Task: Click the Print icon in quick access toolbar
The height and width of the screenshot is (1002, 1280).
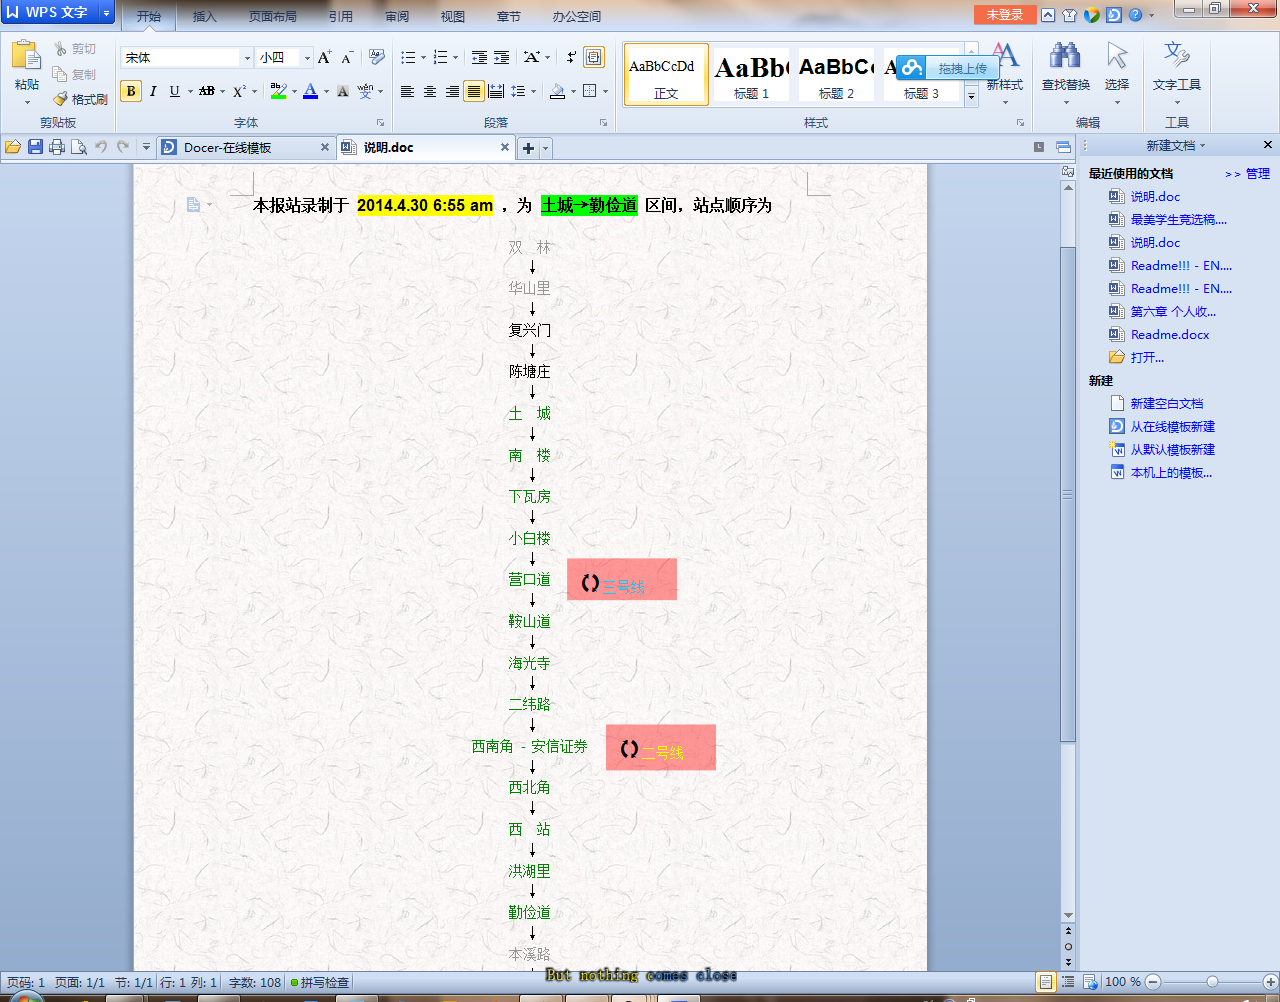Action: [57, 147]
